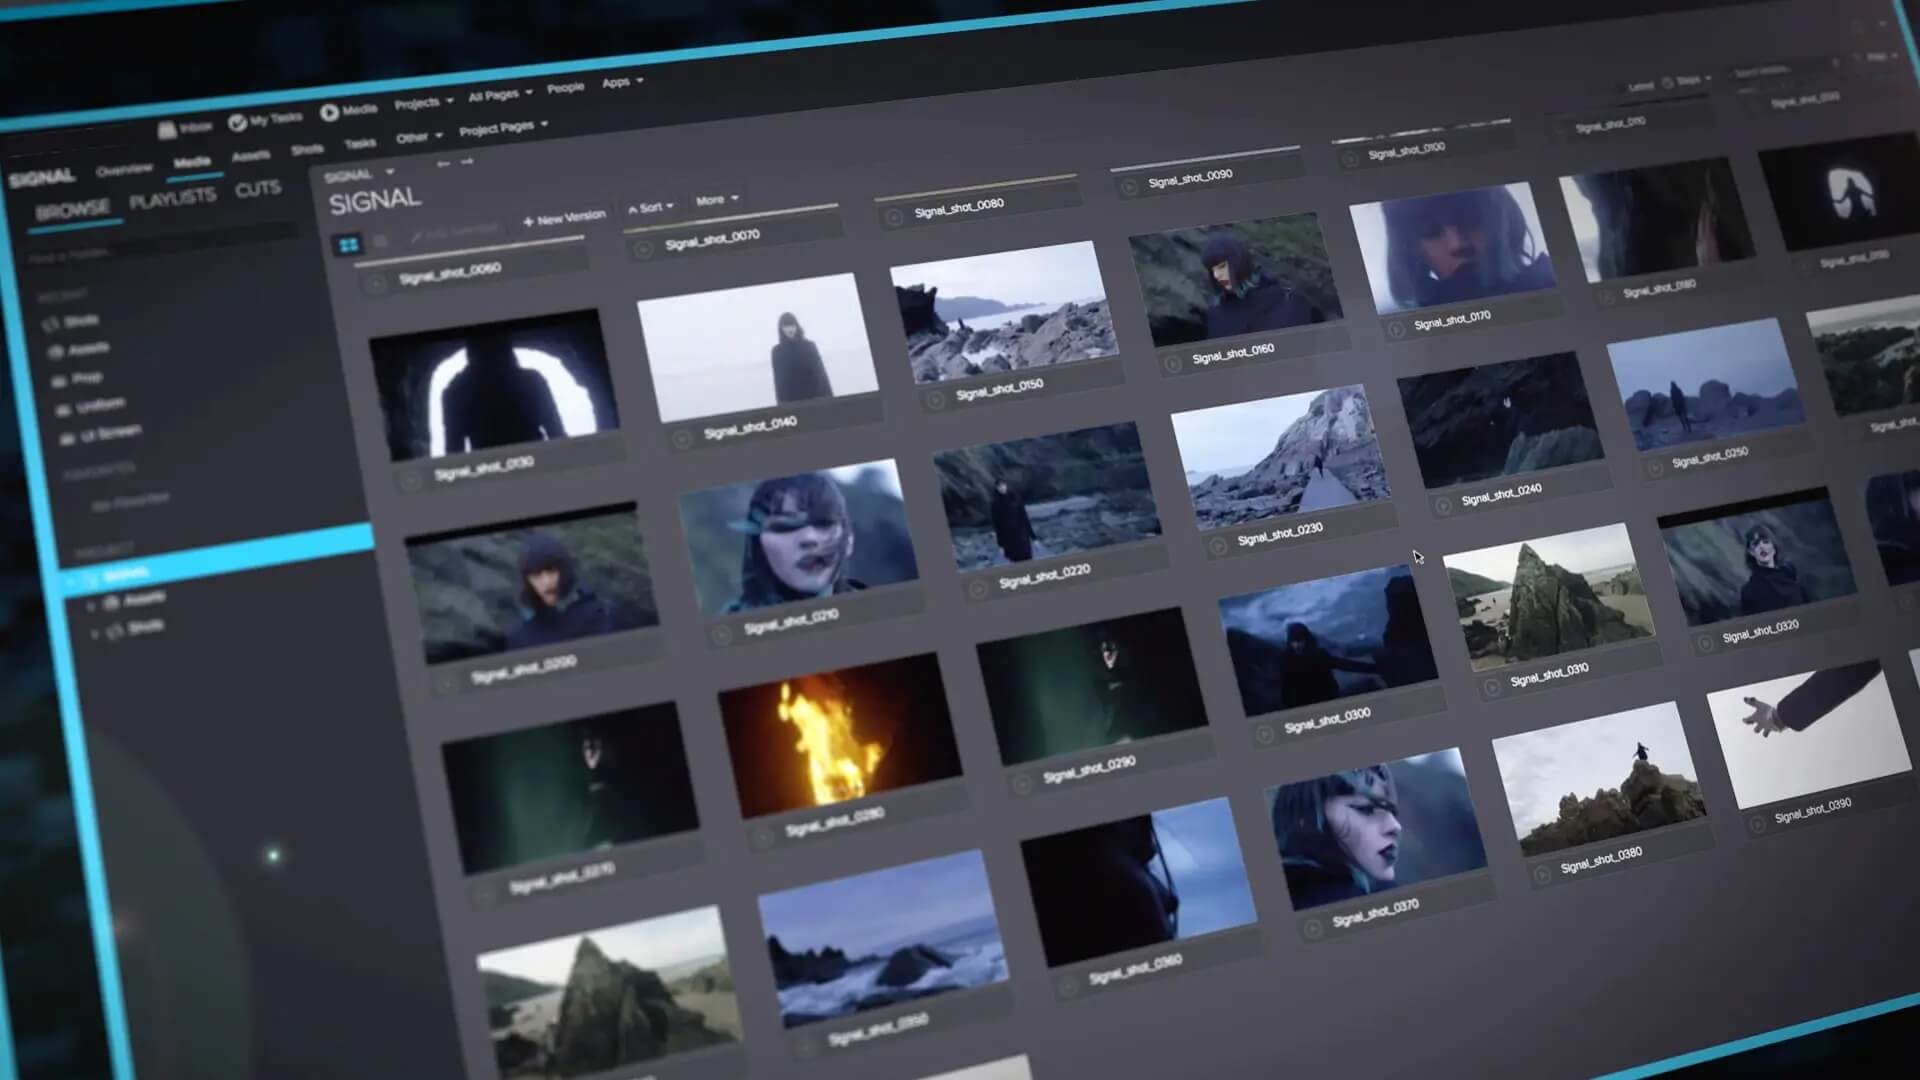Select Signal_shot_0060 with its circle checkbox
1920x1080 pixels.
(376, 285)
